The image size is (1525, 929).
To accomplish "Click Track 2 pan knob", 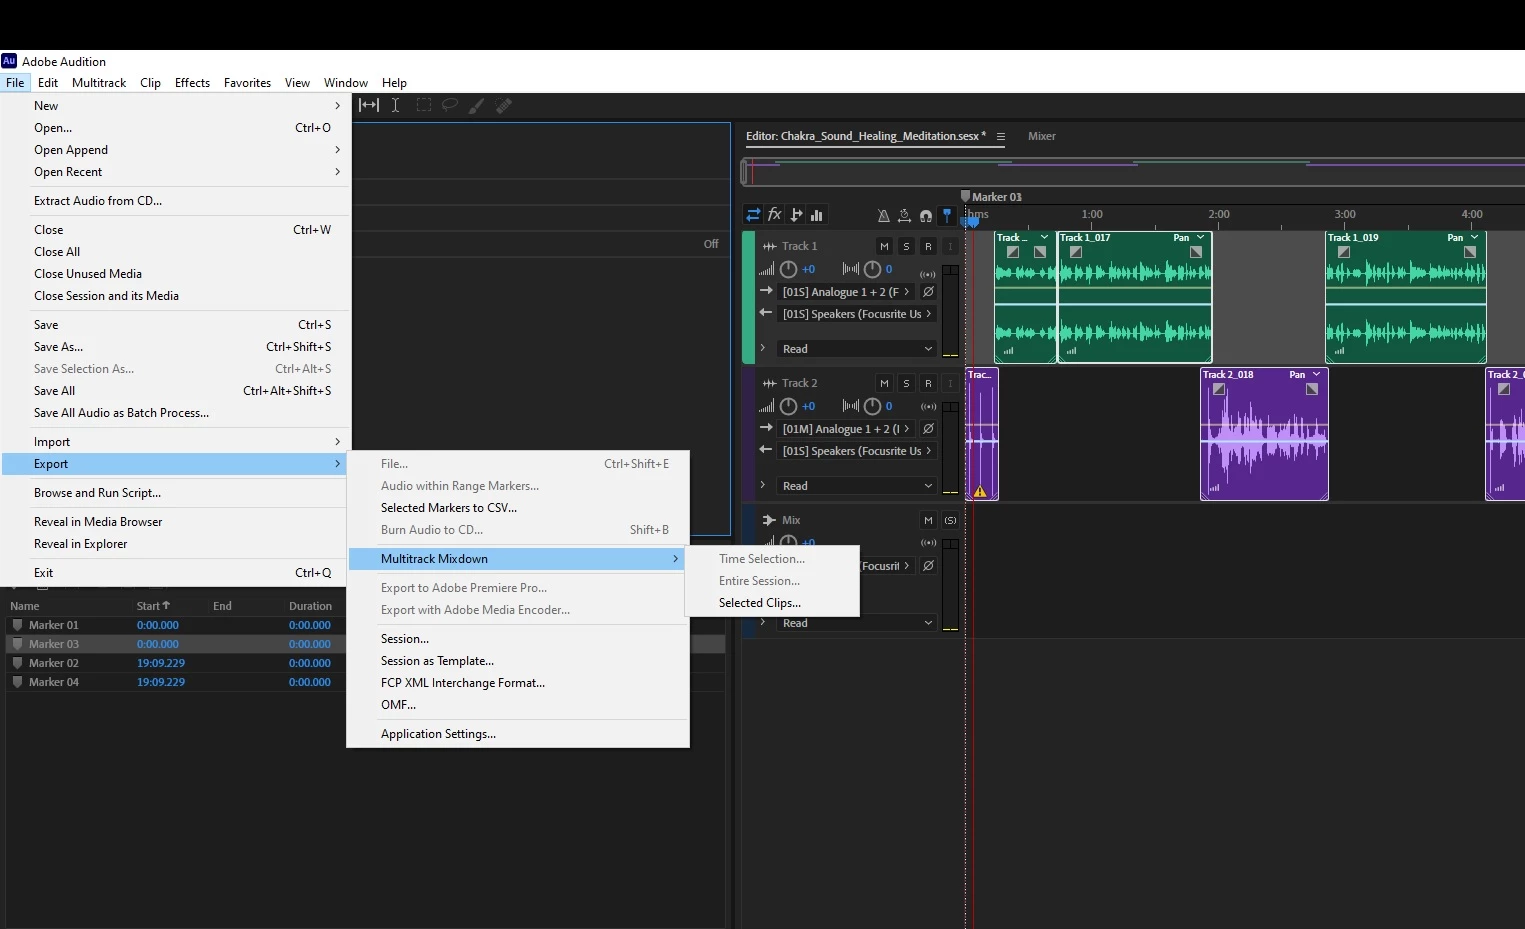I will pos(872,406).
